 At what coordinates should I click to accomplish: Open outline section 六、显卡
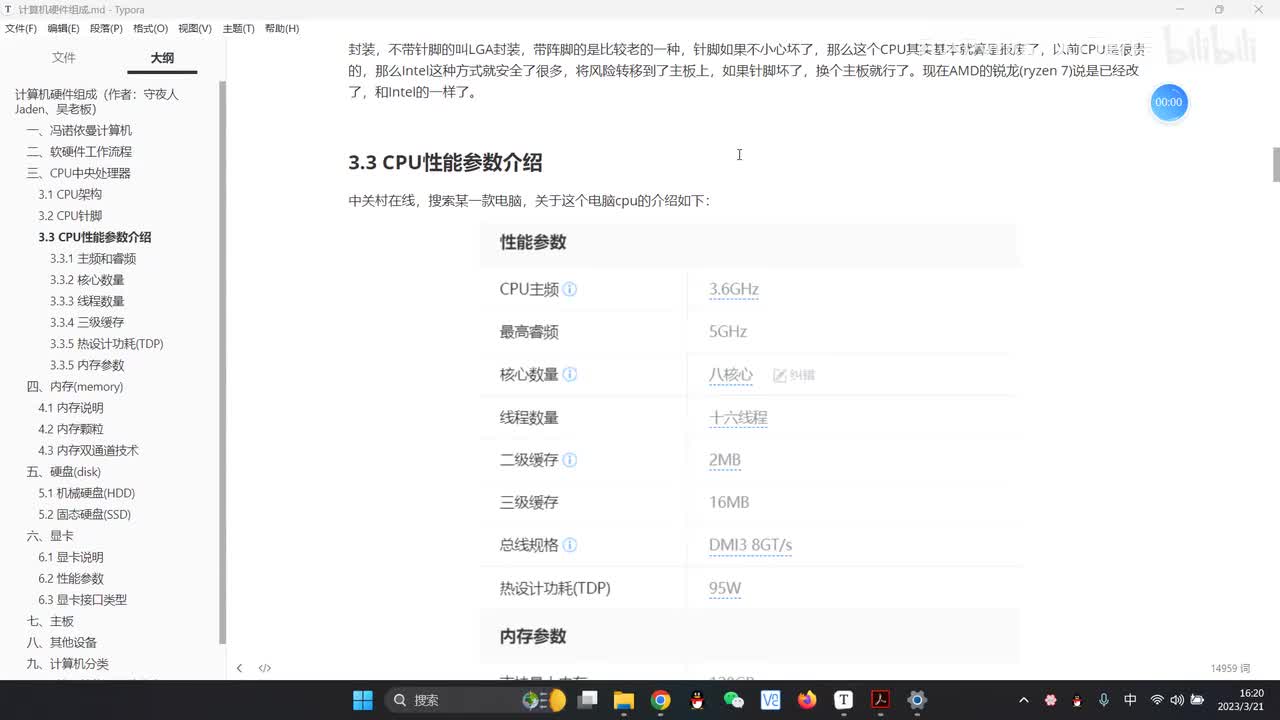(x=50, y=536)
